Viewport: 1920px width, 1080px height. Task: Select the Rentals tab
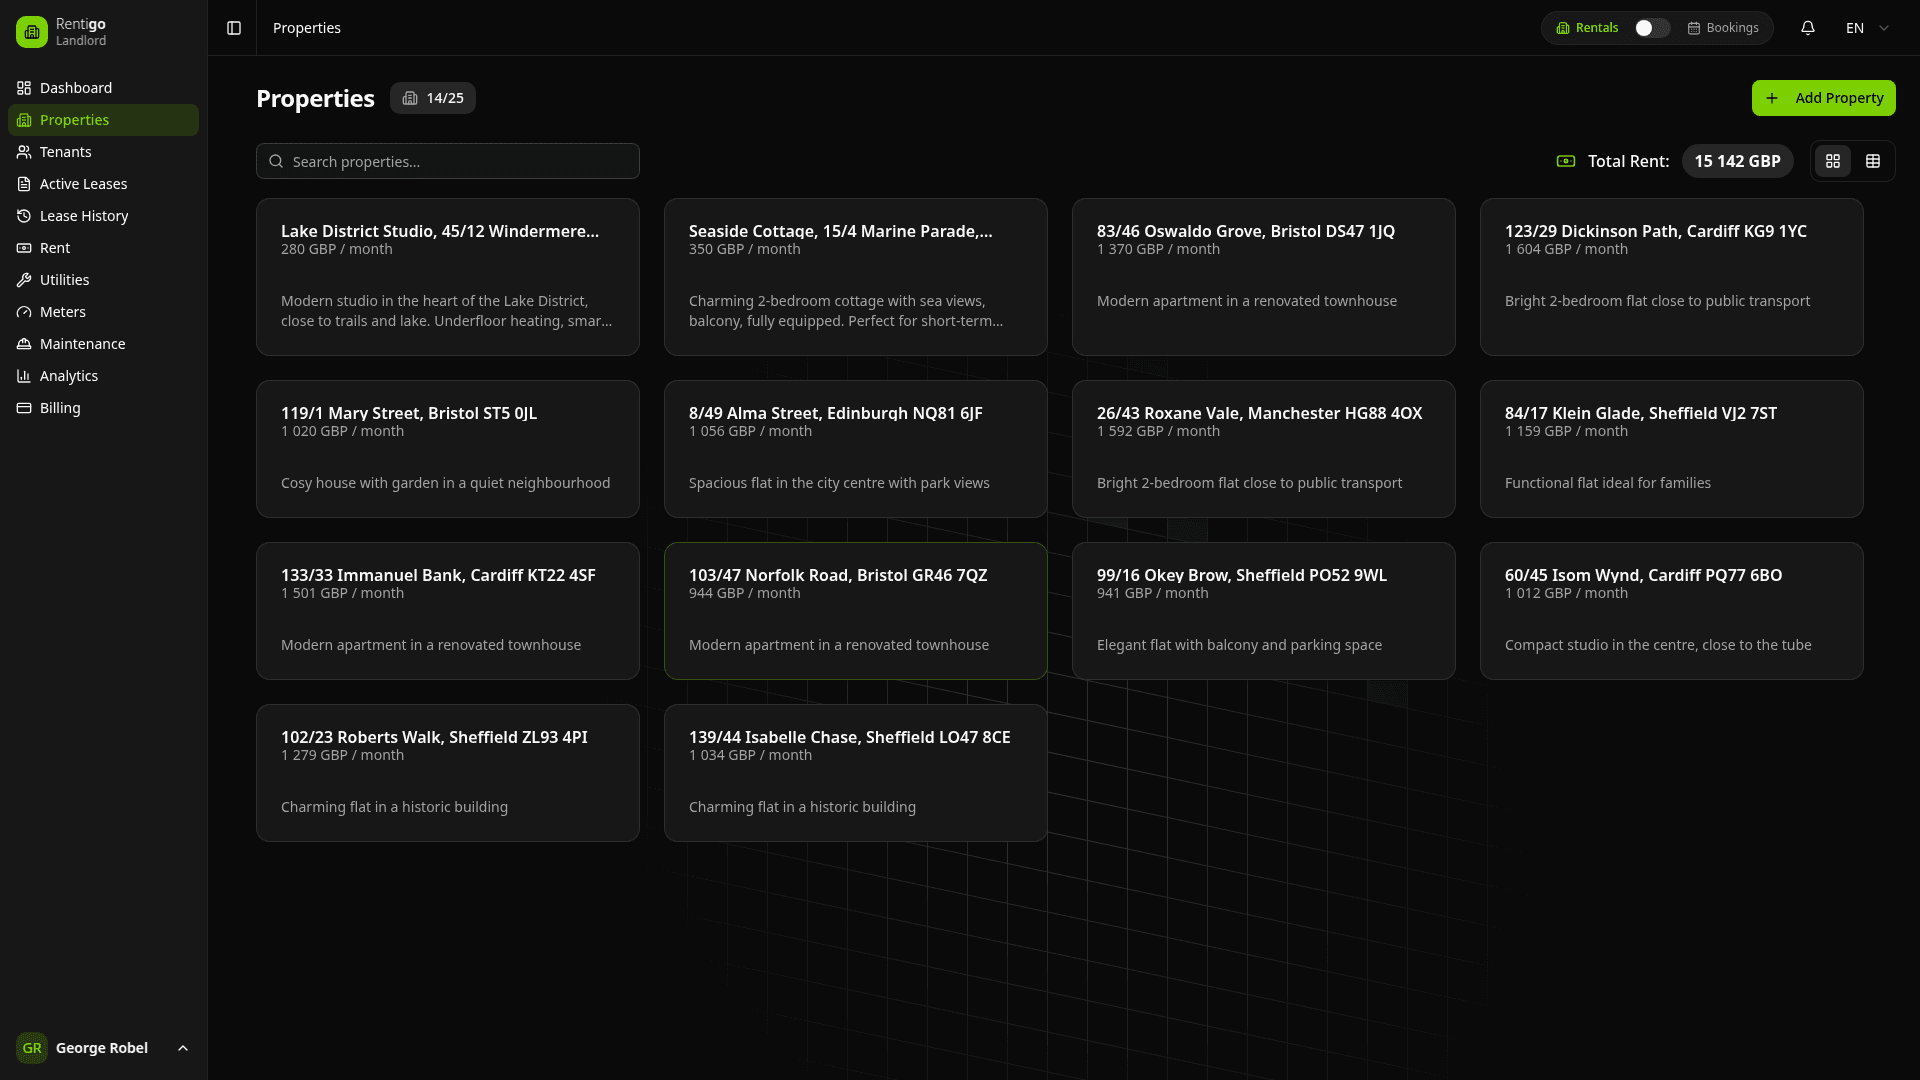pos(1587,27)
